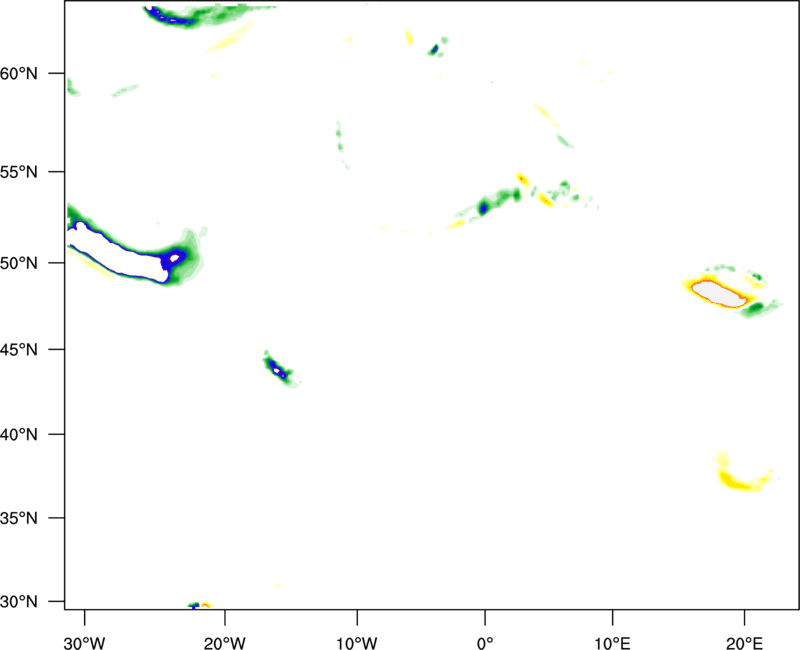
Task: Click the 10°W longitude label
Action: tap(357, 643)
